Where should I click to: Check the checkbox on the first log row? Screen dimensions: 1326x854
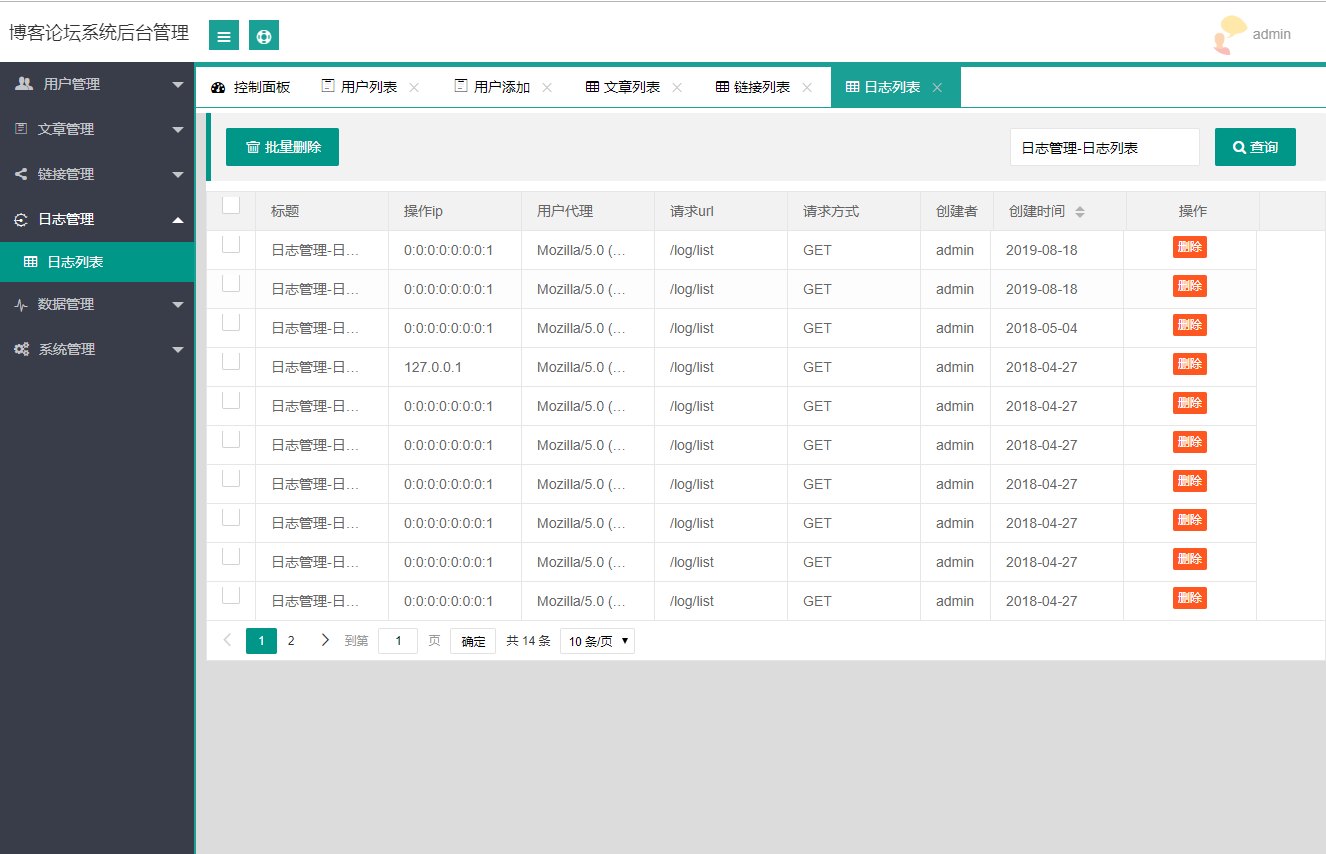click(x=231, y=243)
